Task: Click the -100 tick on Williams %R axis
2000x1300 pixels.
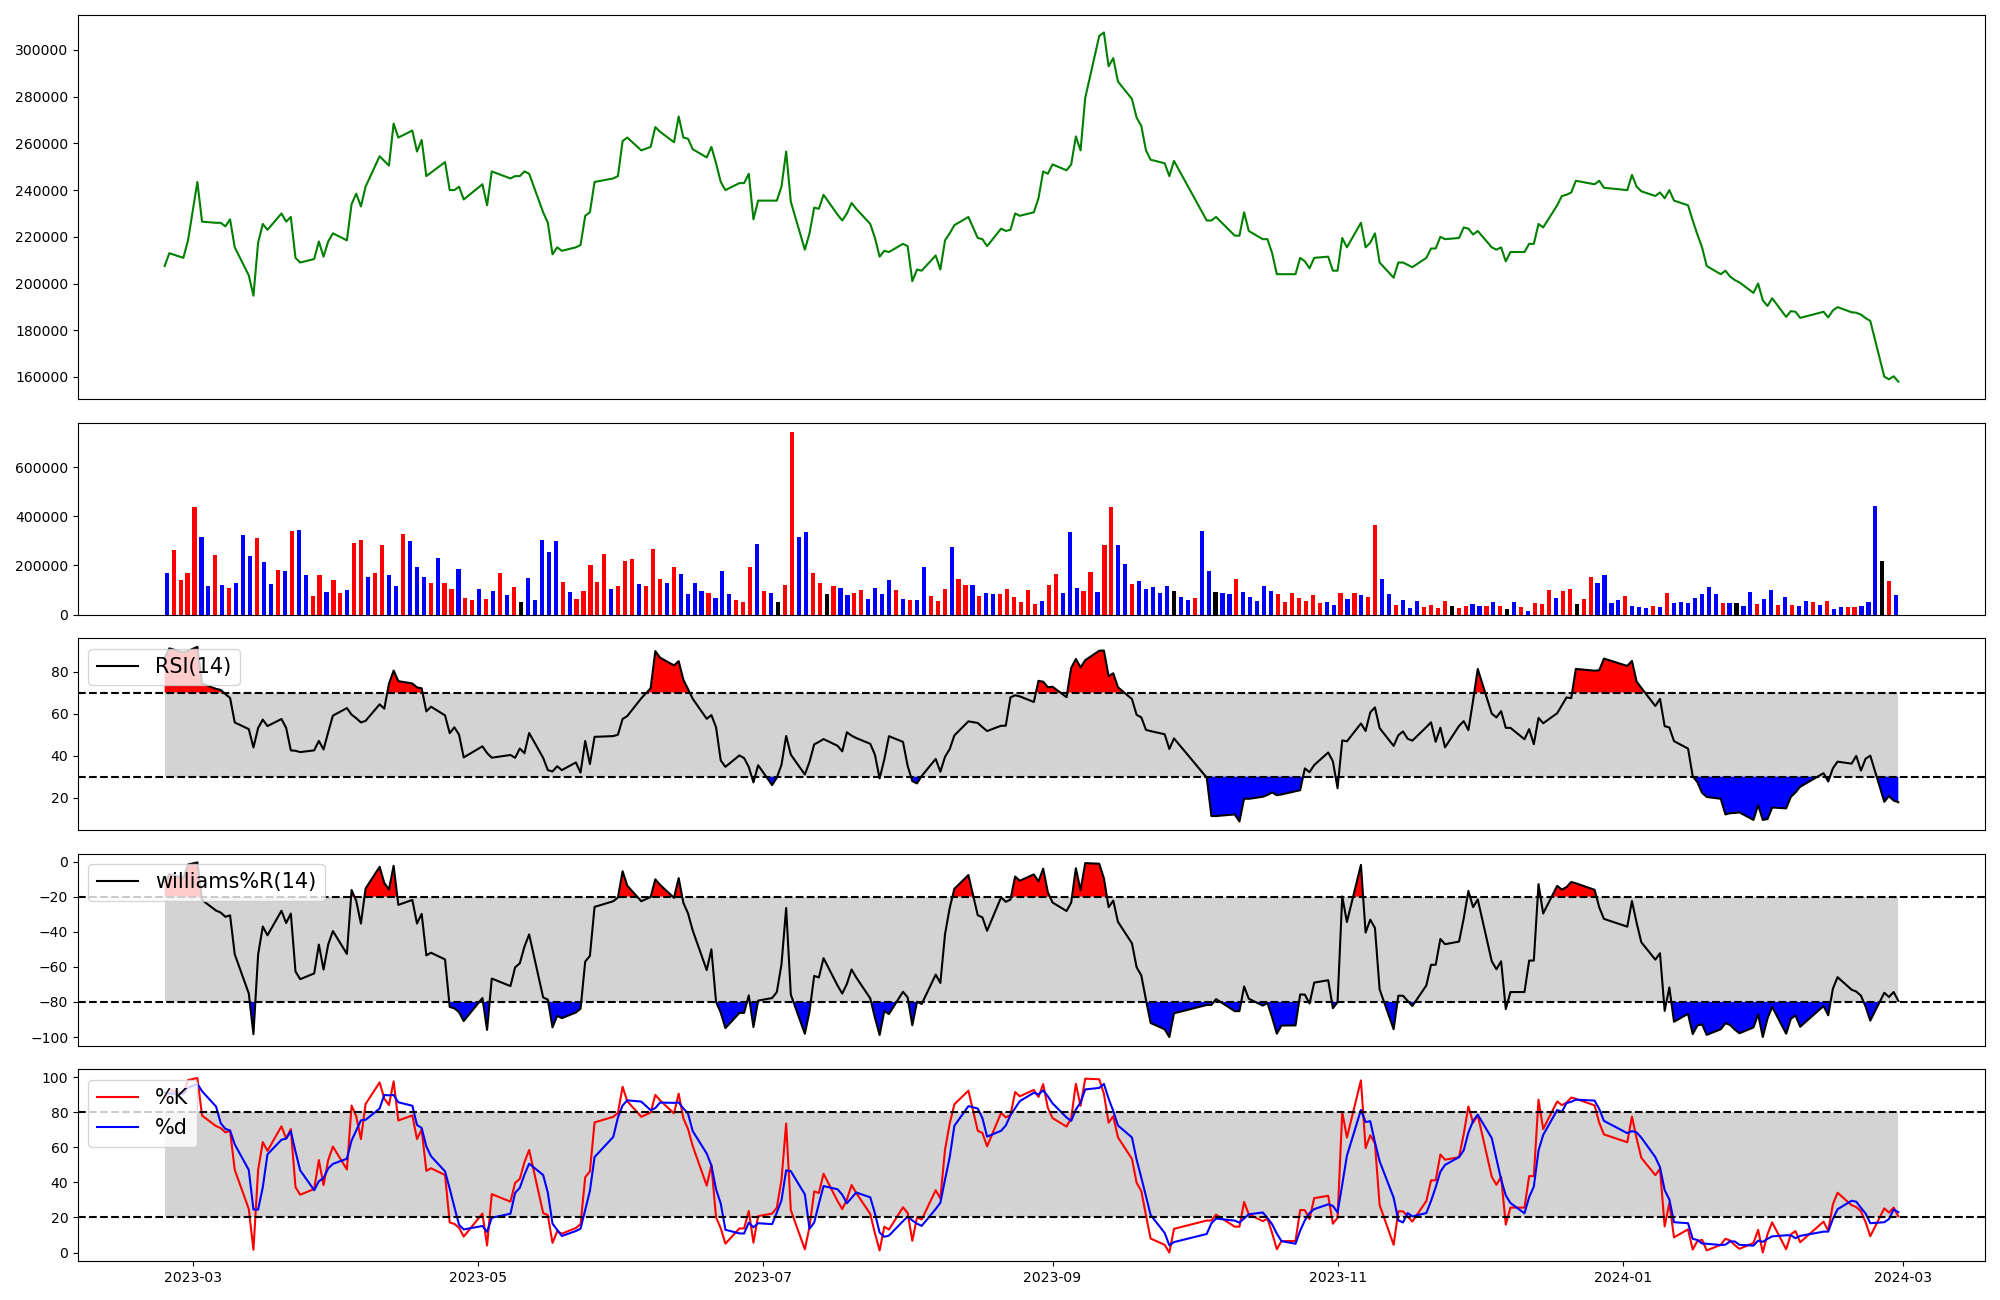Action: click(50, 1038)
